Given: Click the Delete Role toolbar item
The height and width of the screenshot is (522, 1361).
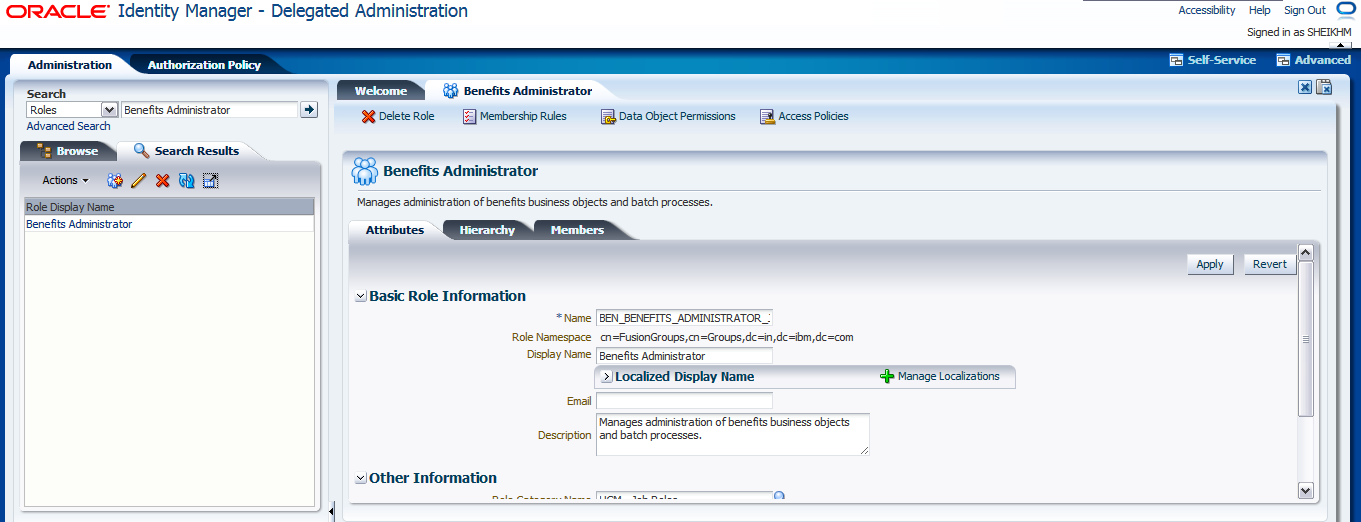Looking at the screenshot, I should coord(398,116).
